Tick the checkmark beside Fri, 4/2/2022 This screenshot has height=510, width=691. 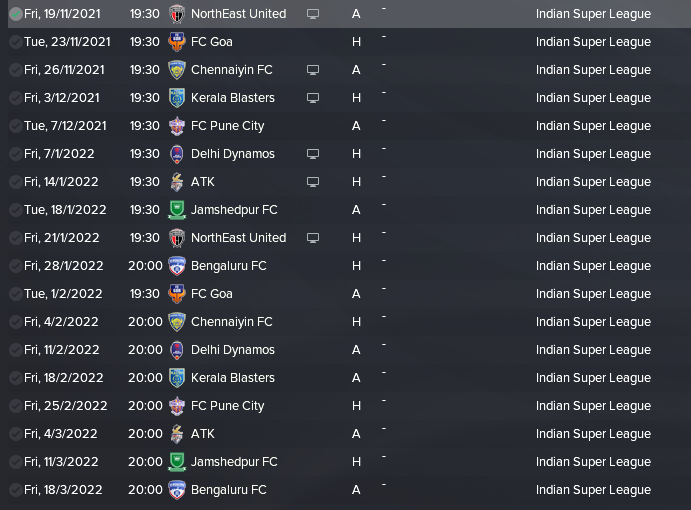[16, 322]
